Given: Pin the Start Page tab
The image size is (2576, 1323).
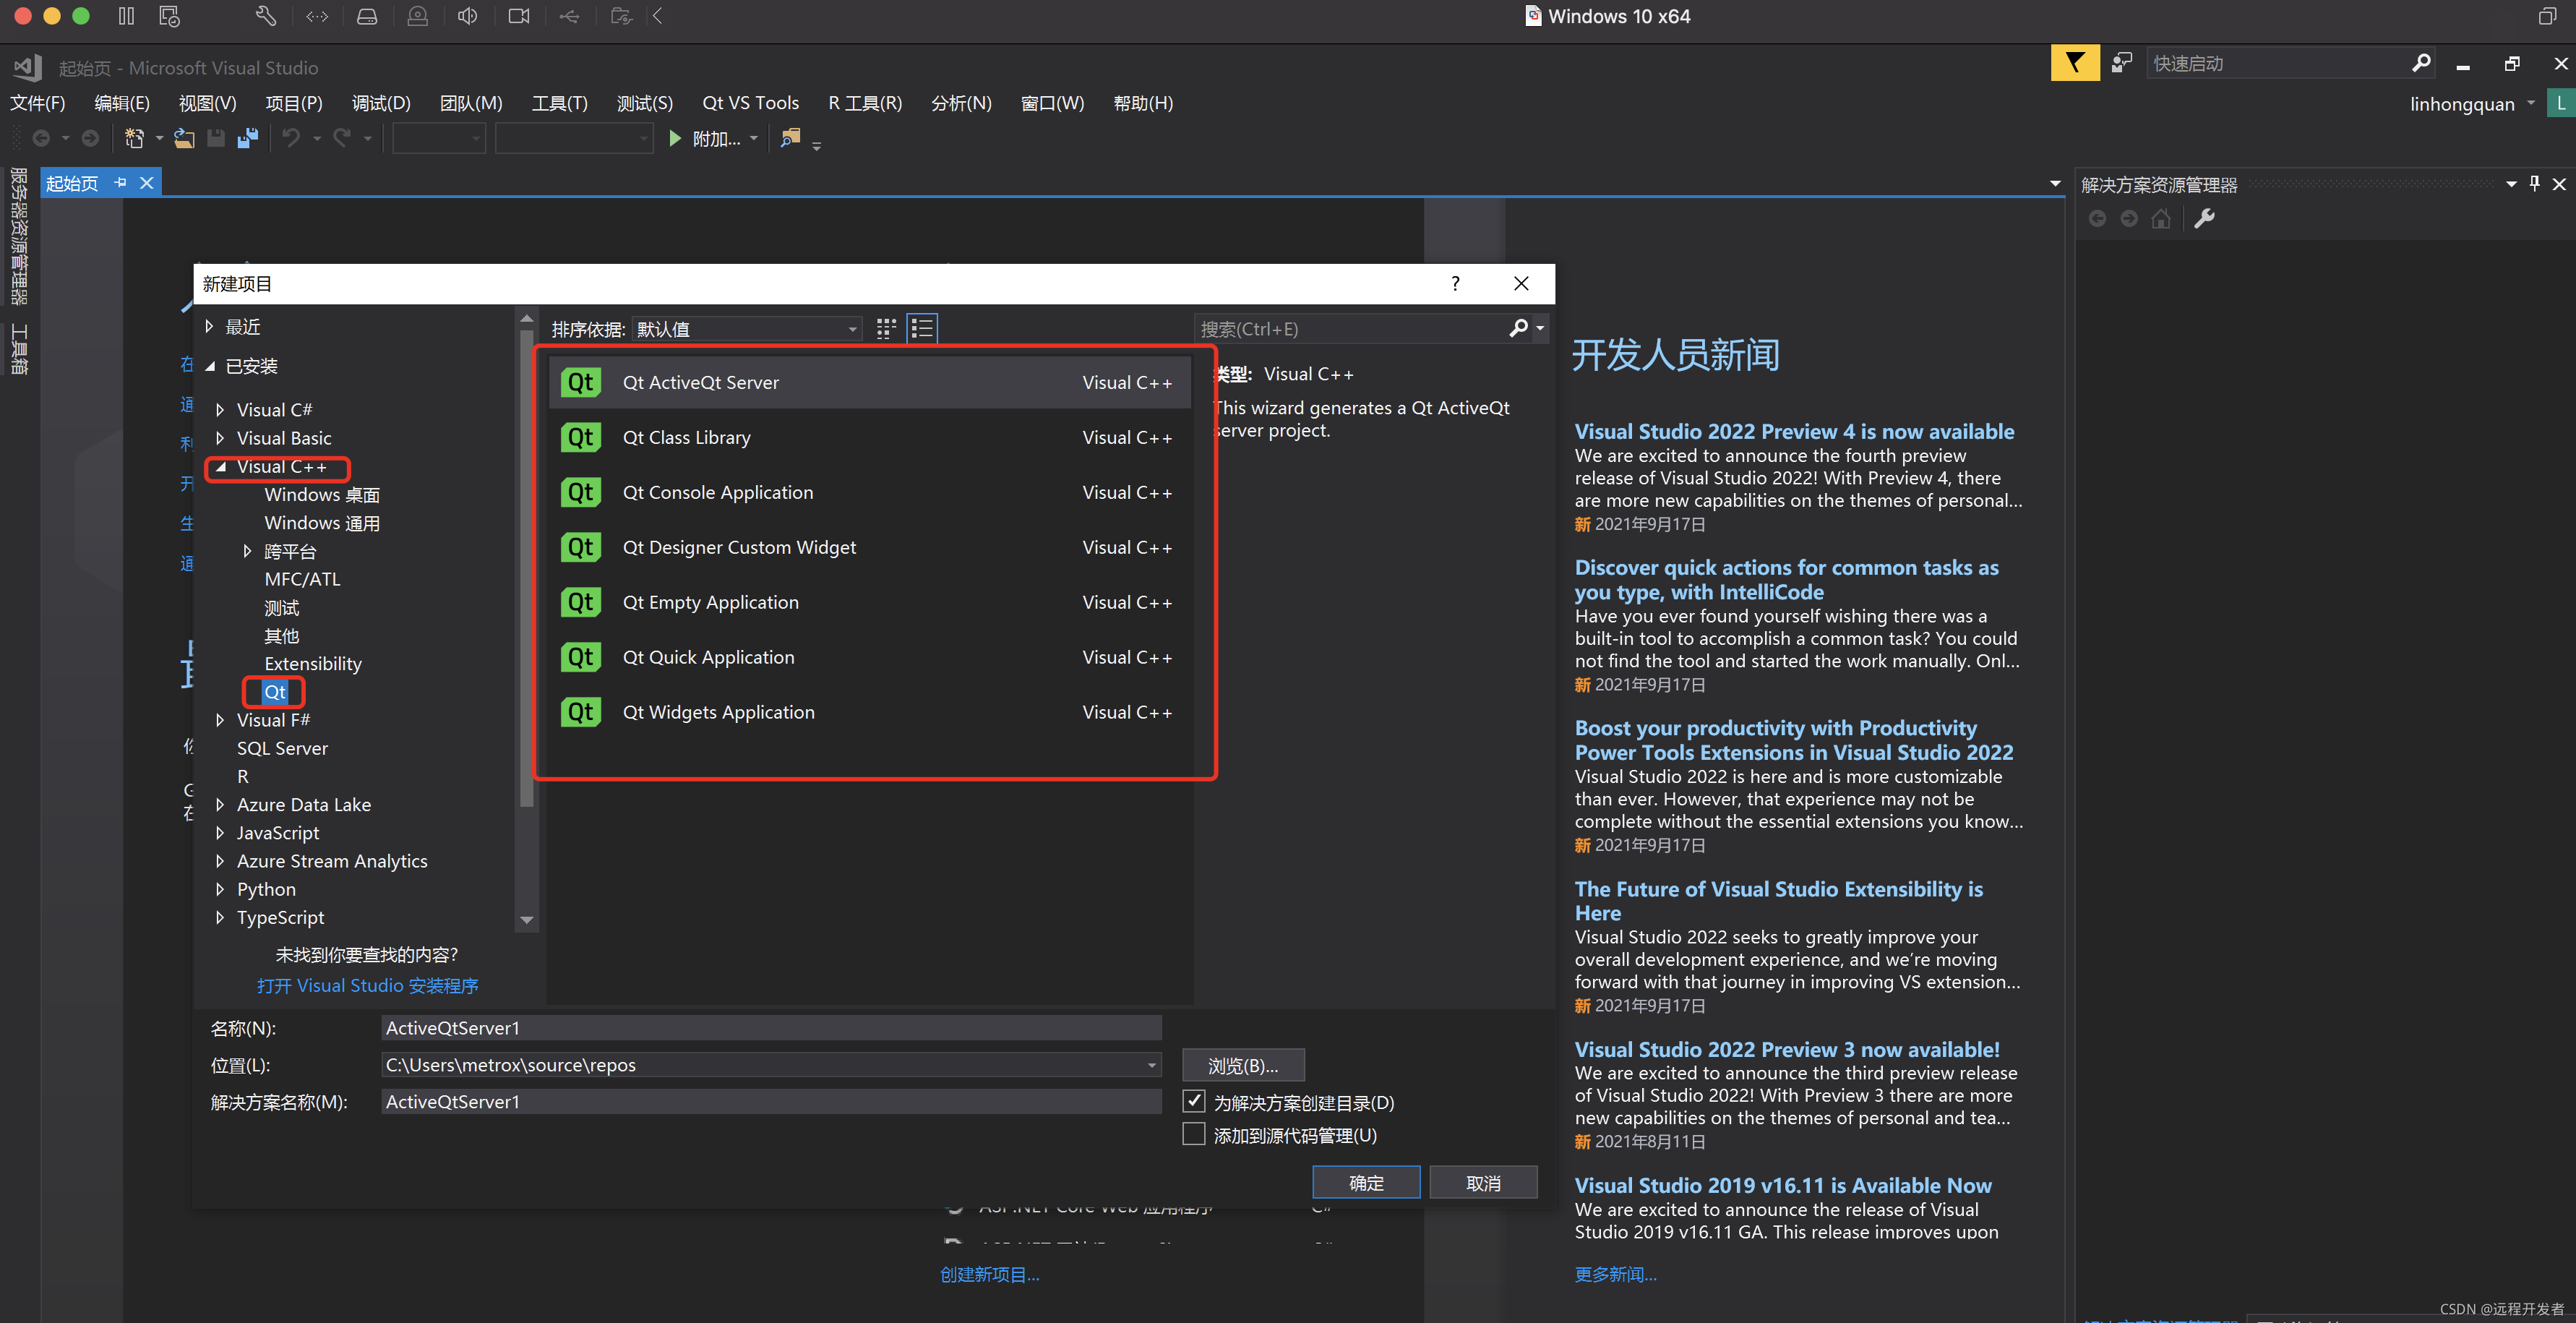Looking at the screenshot, I should 121,182.
